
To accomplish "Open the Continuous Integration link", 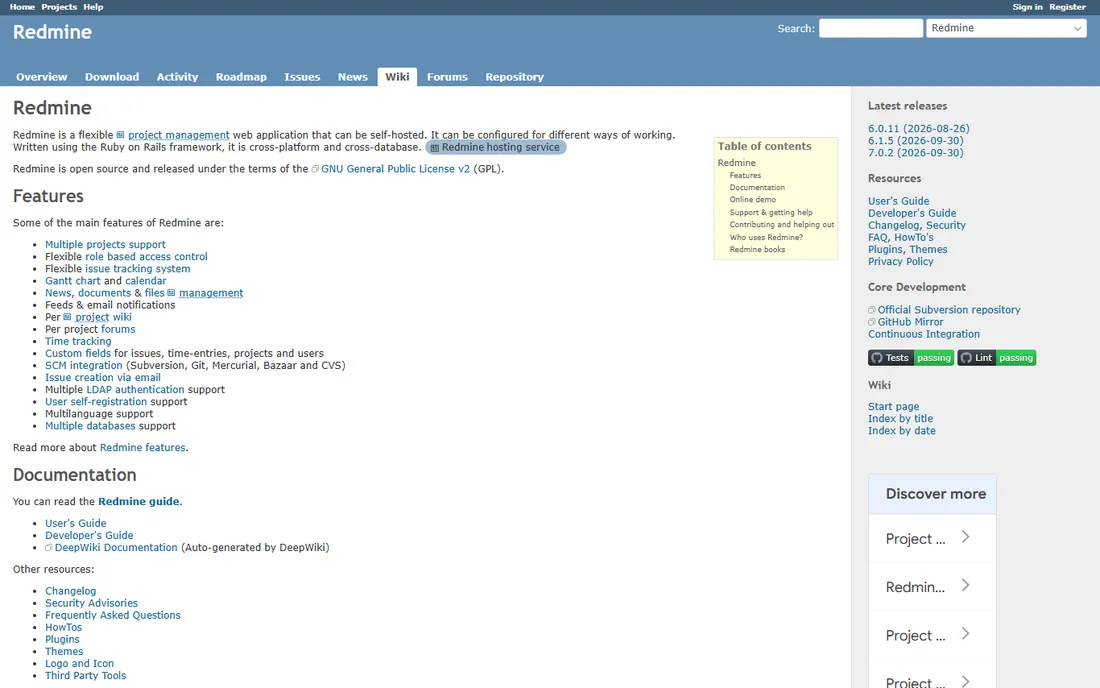I will click(924, 335).
